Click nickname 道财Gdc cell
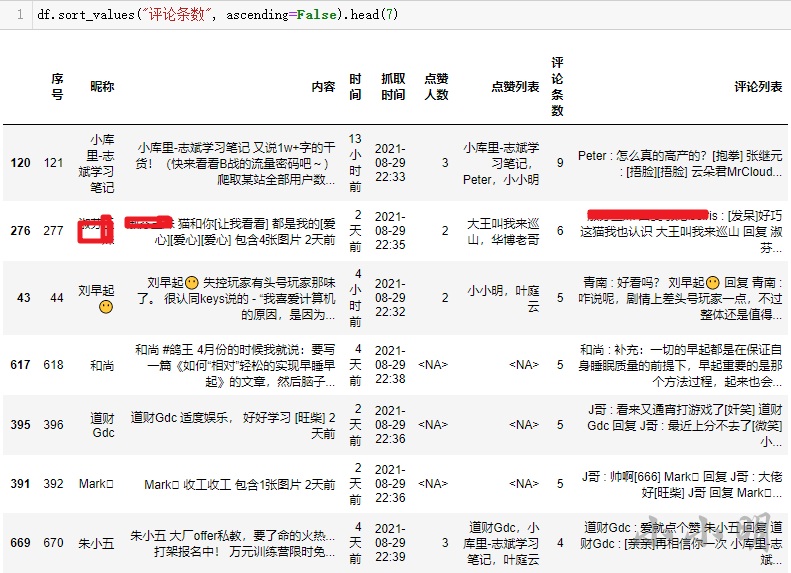Image resolution: width=791 pixels, height=573 pixels. (x=102, y=425)
